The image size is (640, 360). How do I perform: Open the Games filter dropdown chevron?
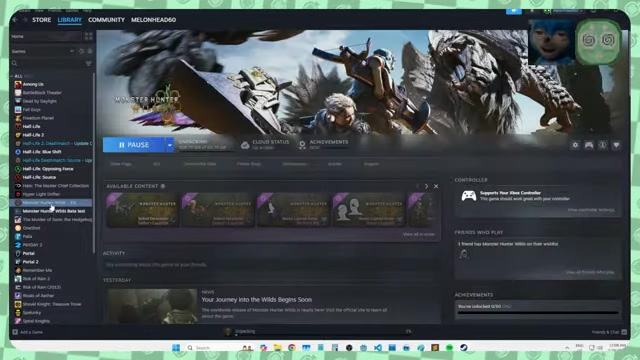click(72, 51)
